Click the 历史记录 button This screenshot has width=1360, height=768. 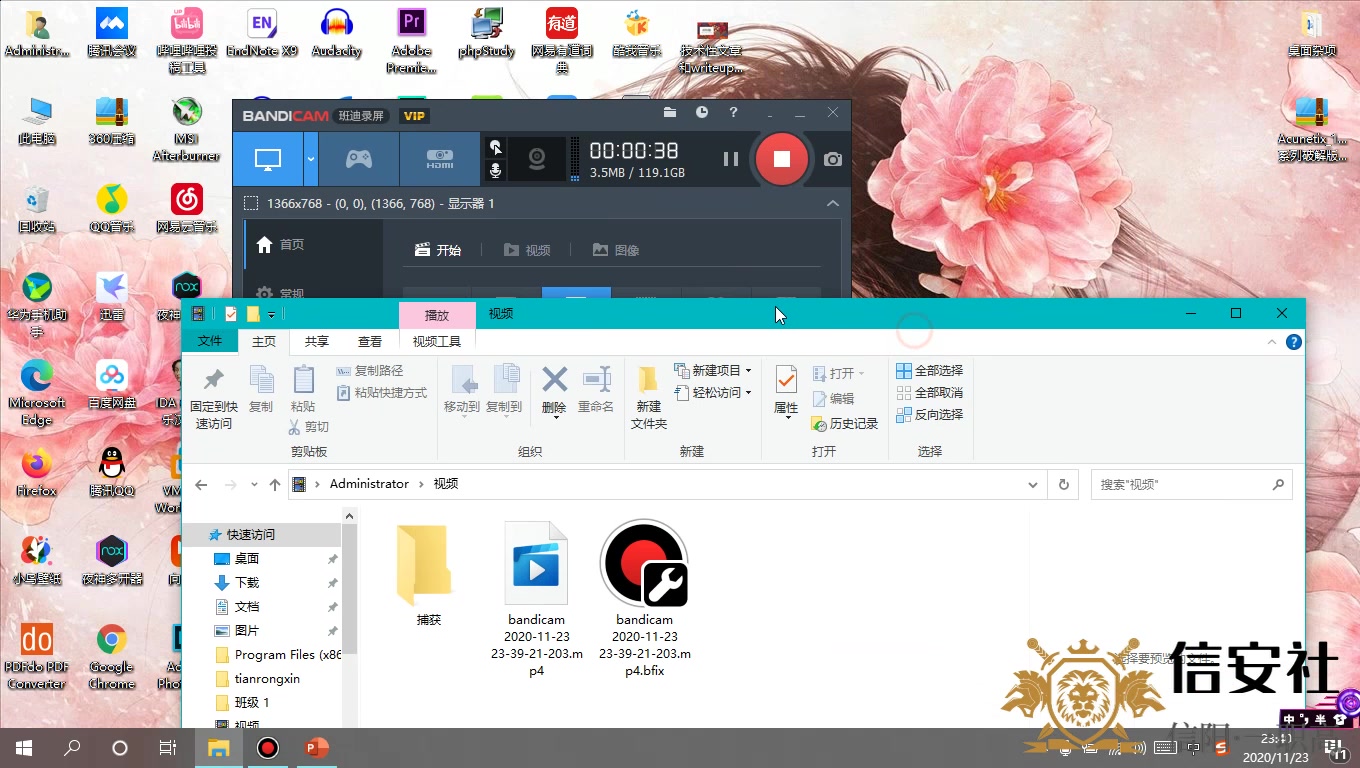845,424
